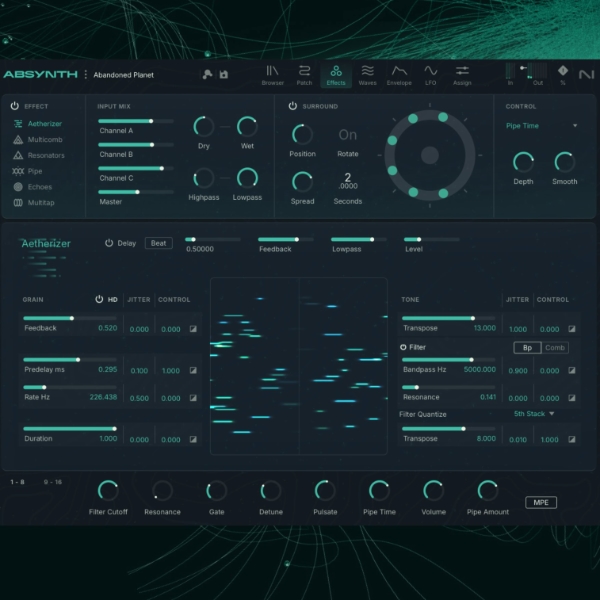This screenshot has width=600, height=600.
Task: Open the Patch view icon
Action: point(304,75)
